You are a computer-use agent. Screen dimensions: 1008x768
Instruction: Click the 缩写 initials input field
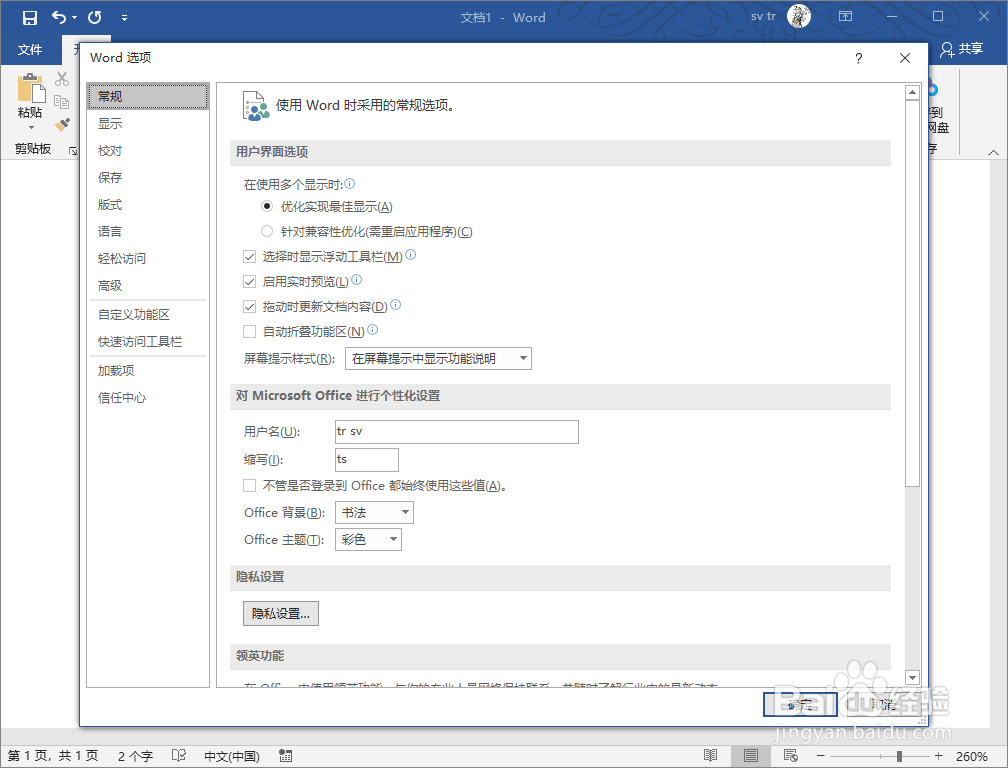coord(367,460)
